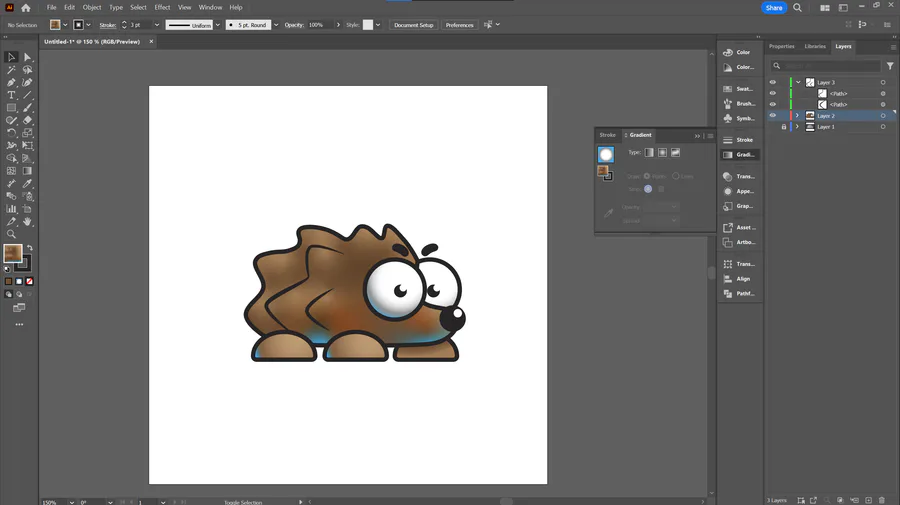The width and height of the screenshot is (900, 505).
Task: Unlock Layer 1 via lock icon
Action: click(783, 127)
